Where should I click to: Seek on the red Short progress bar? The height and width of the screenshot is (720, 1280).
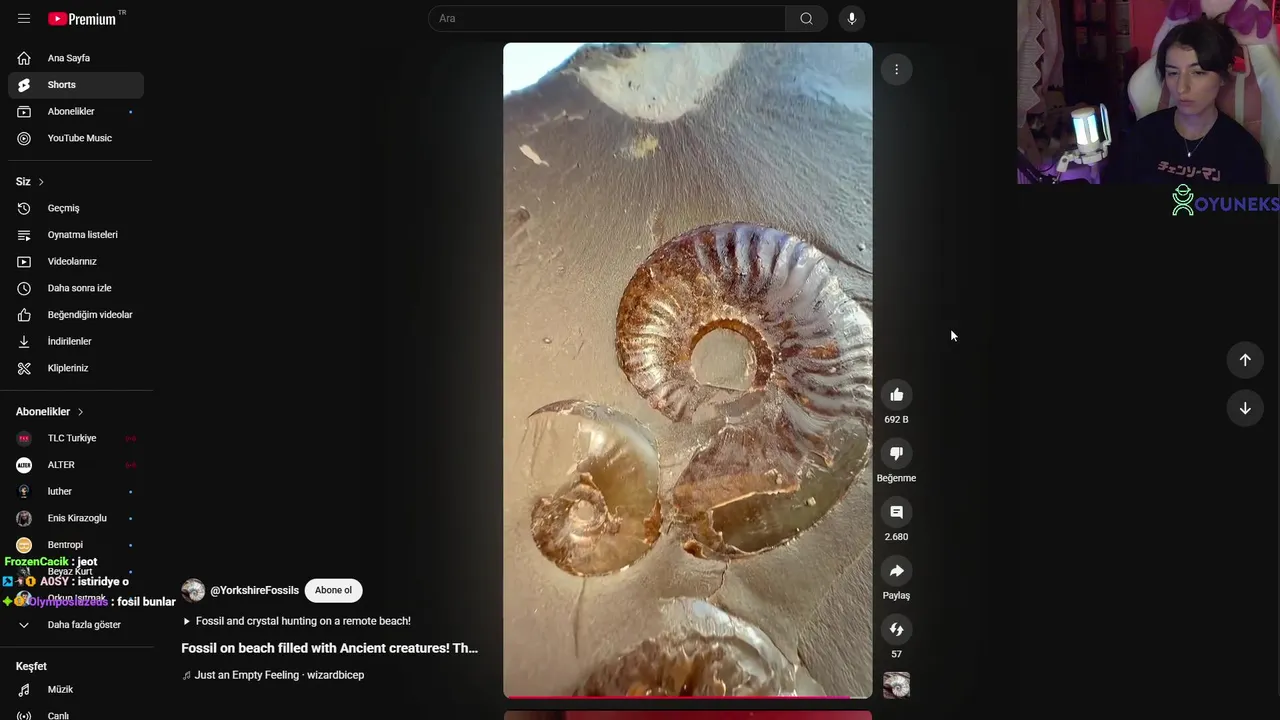coord(687,696)
